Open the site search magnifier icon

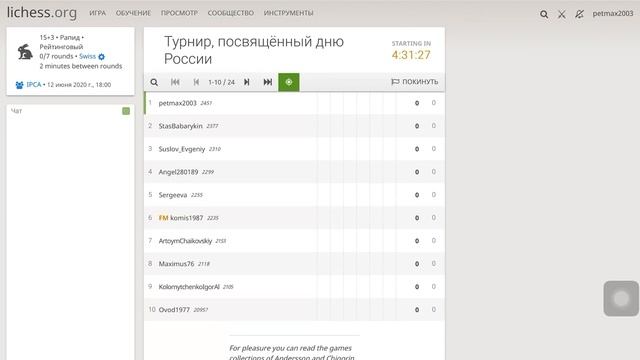[x=544, y=14]
